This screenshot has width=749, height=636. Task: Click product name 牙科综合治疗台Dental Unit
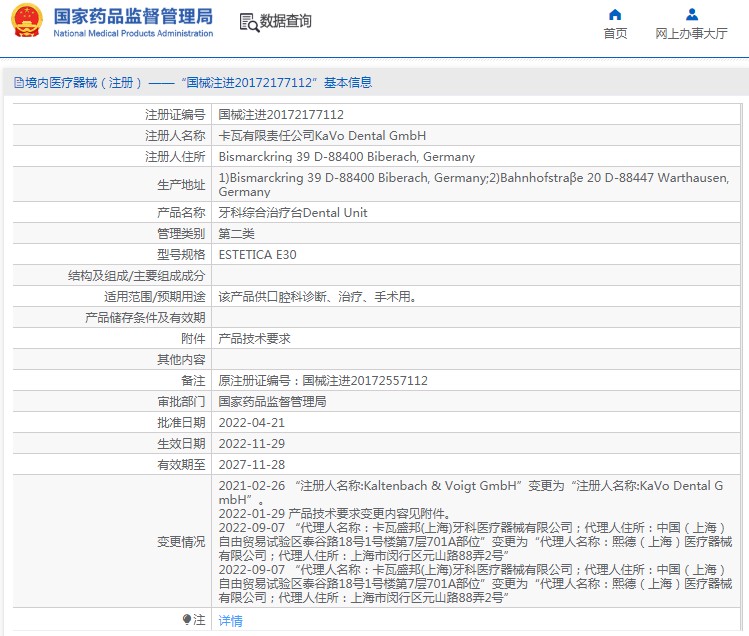[x=293, y=213]
